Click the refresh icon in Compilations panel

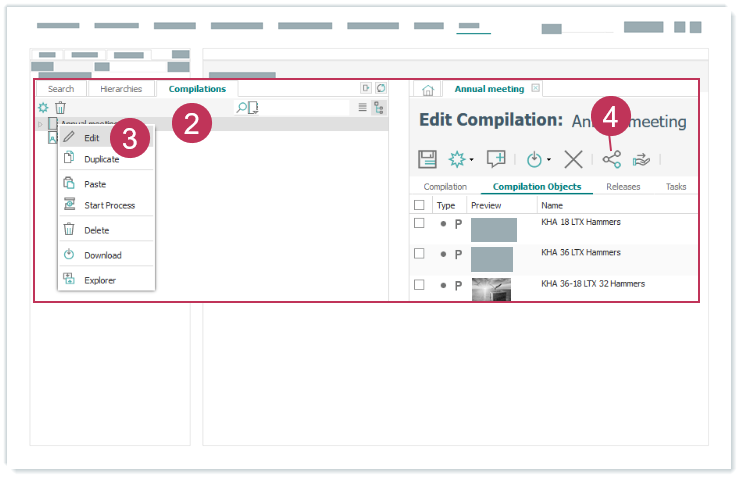click(x=381, y=89)
